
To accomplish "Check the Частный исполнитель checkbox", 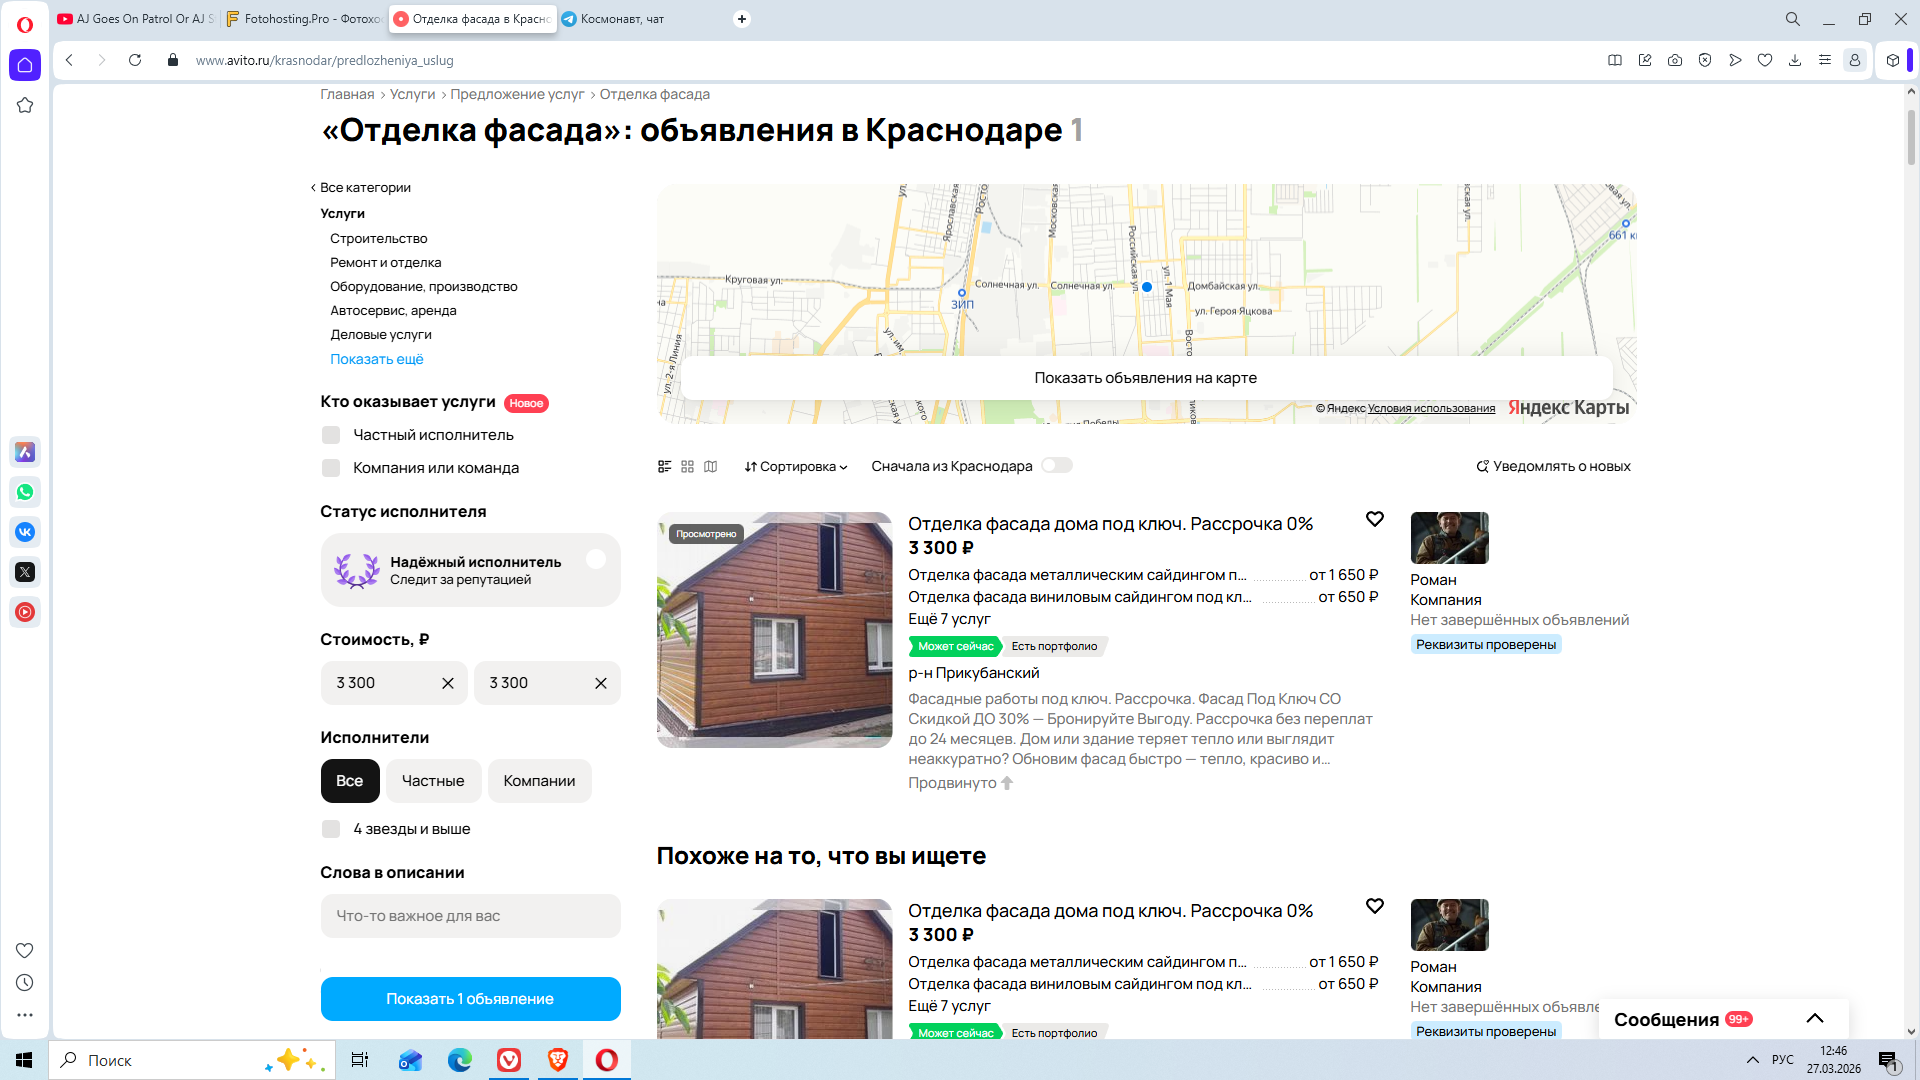I will pyautogui.click(x=331, y=435).
